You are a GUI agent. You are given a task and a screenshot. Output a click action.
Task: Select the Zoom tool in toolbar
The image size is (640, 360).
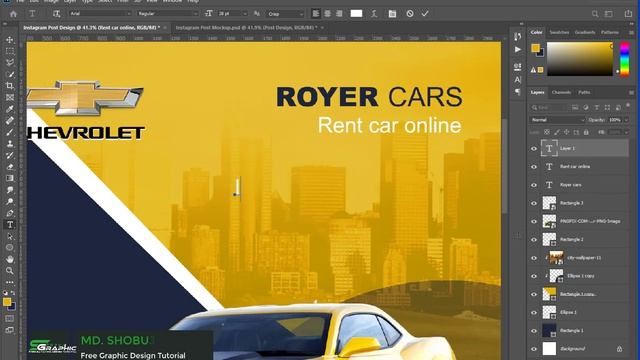click(x=10, y=271)
